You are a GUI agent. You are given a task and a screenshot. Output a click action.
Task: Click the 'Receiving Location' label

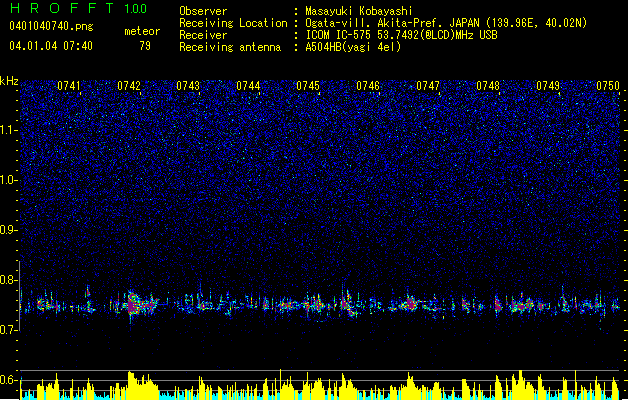point(233,23)
